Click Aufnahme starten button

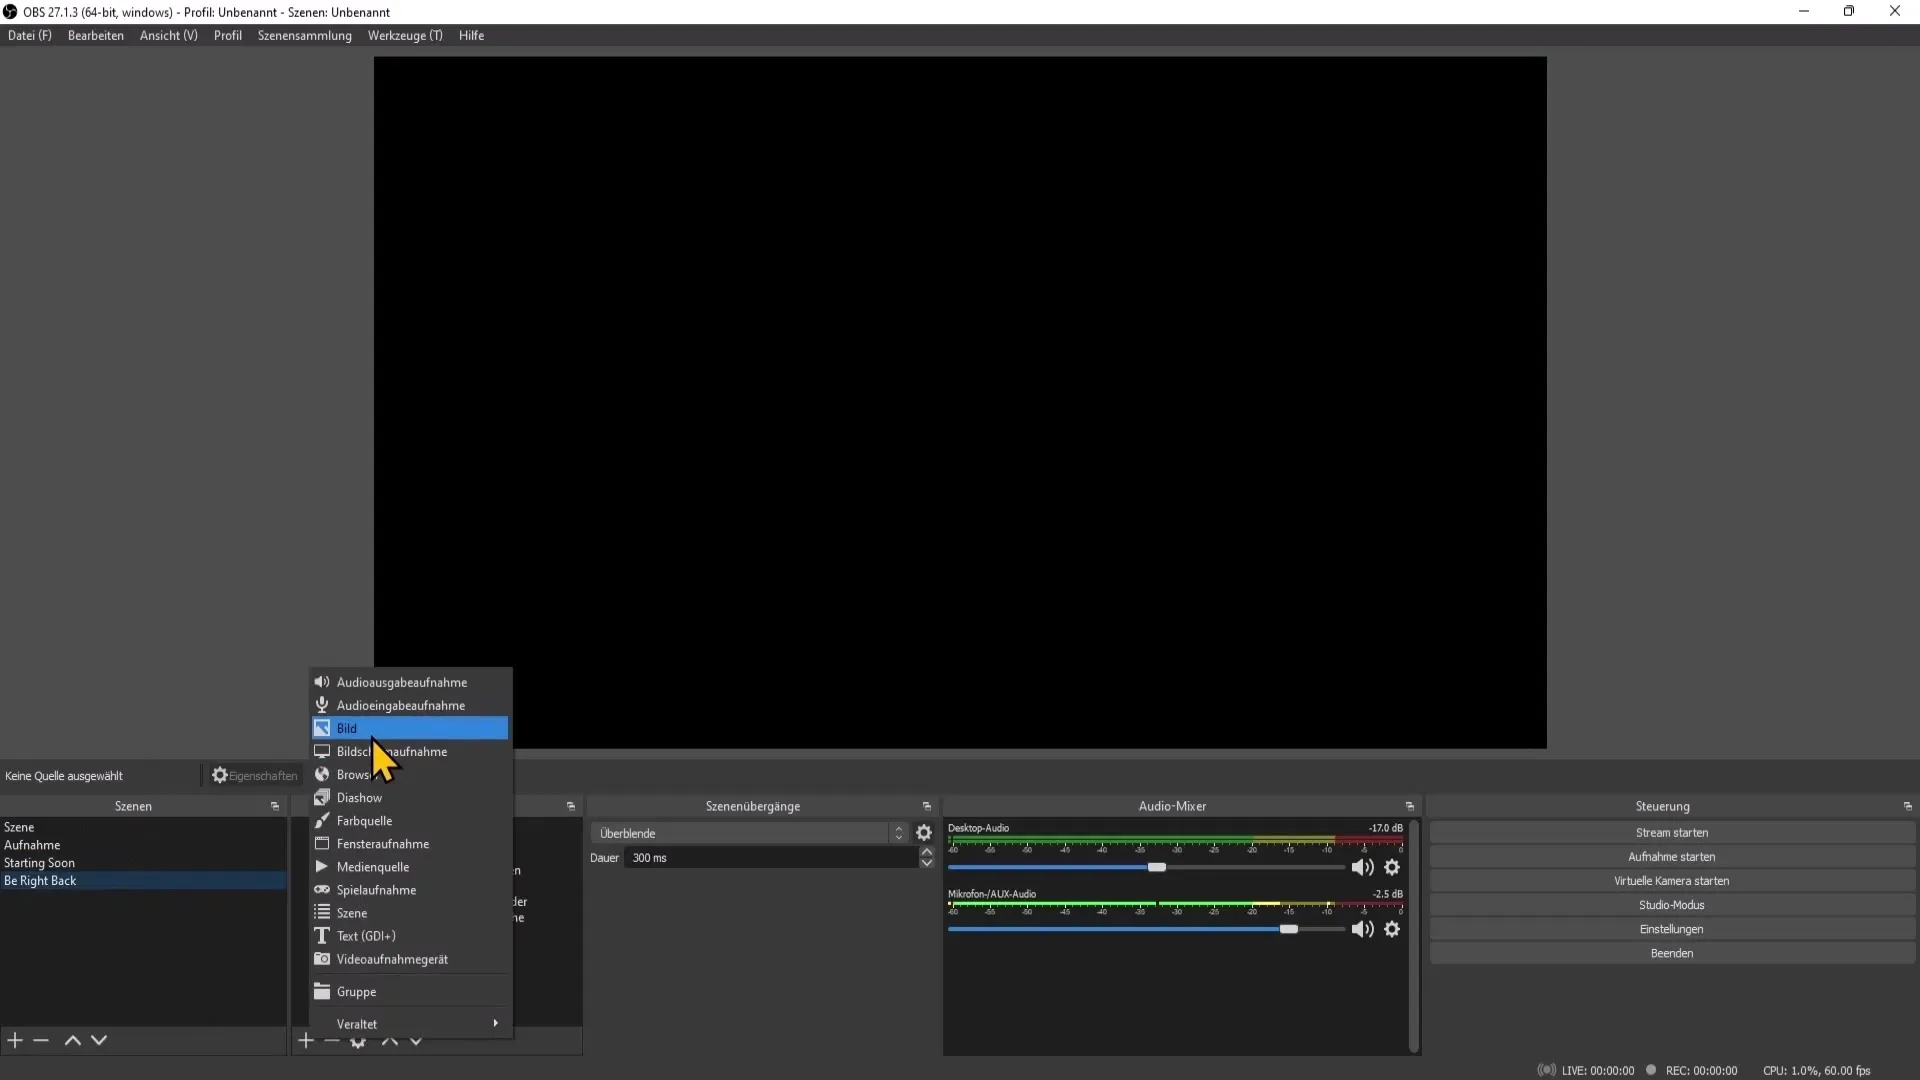[x=1672, y=857]
